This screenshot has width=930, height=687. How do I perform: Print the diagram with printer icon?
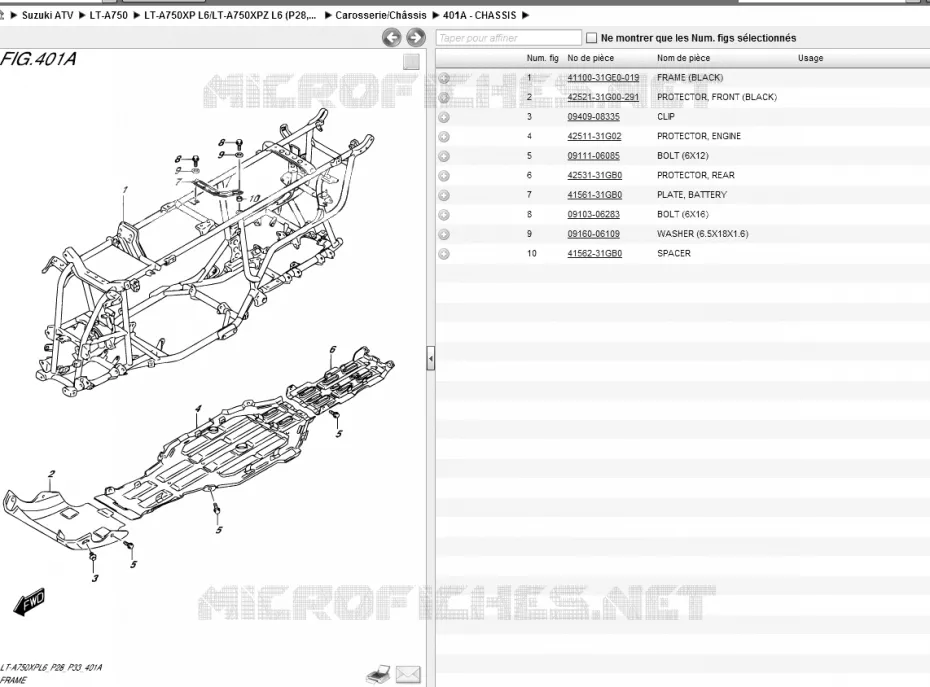[x=378, y=675]
